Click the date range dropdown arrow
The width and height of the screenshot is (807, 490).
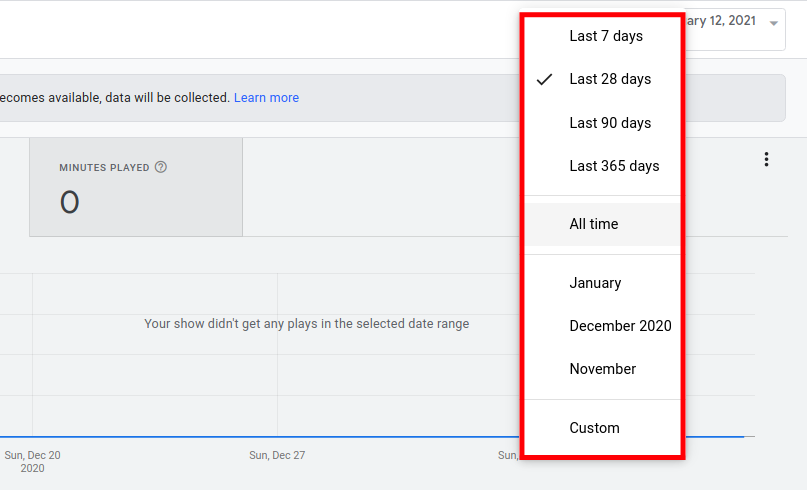(x=773, y=23)
